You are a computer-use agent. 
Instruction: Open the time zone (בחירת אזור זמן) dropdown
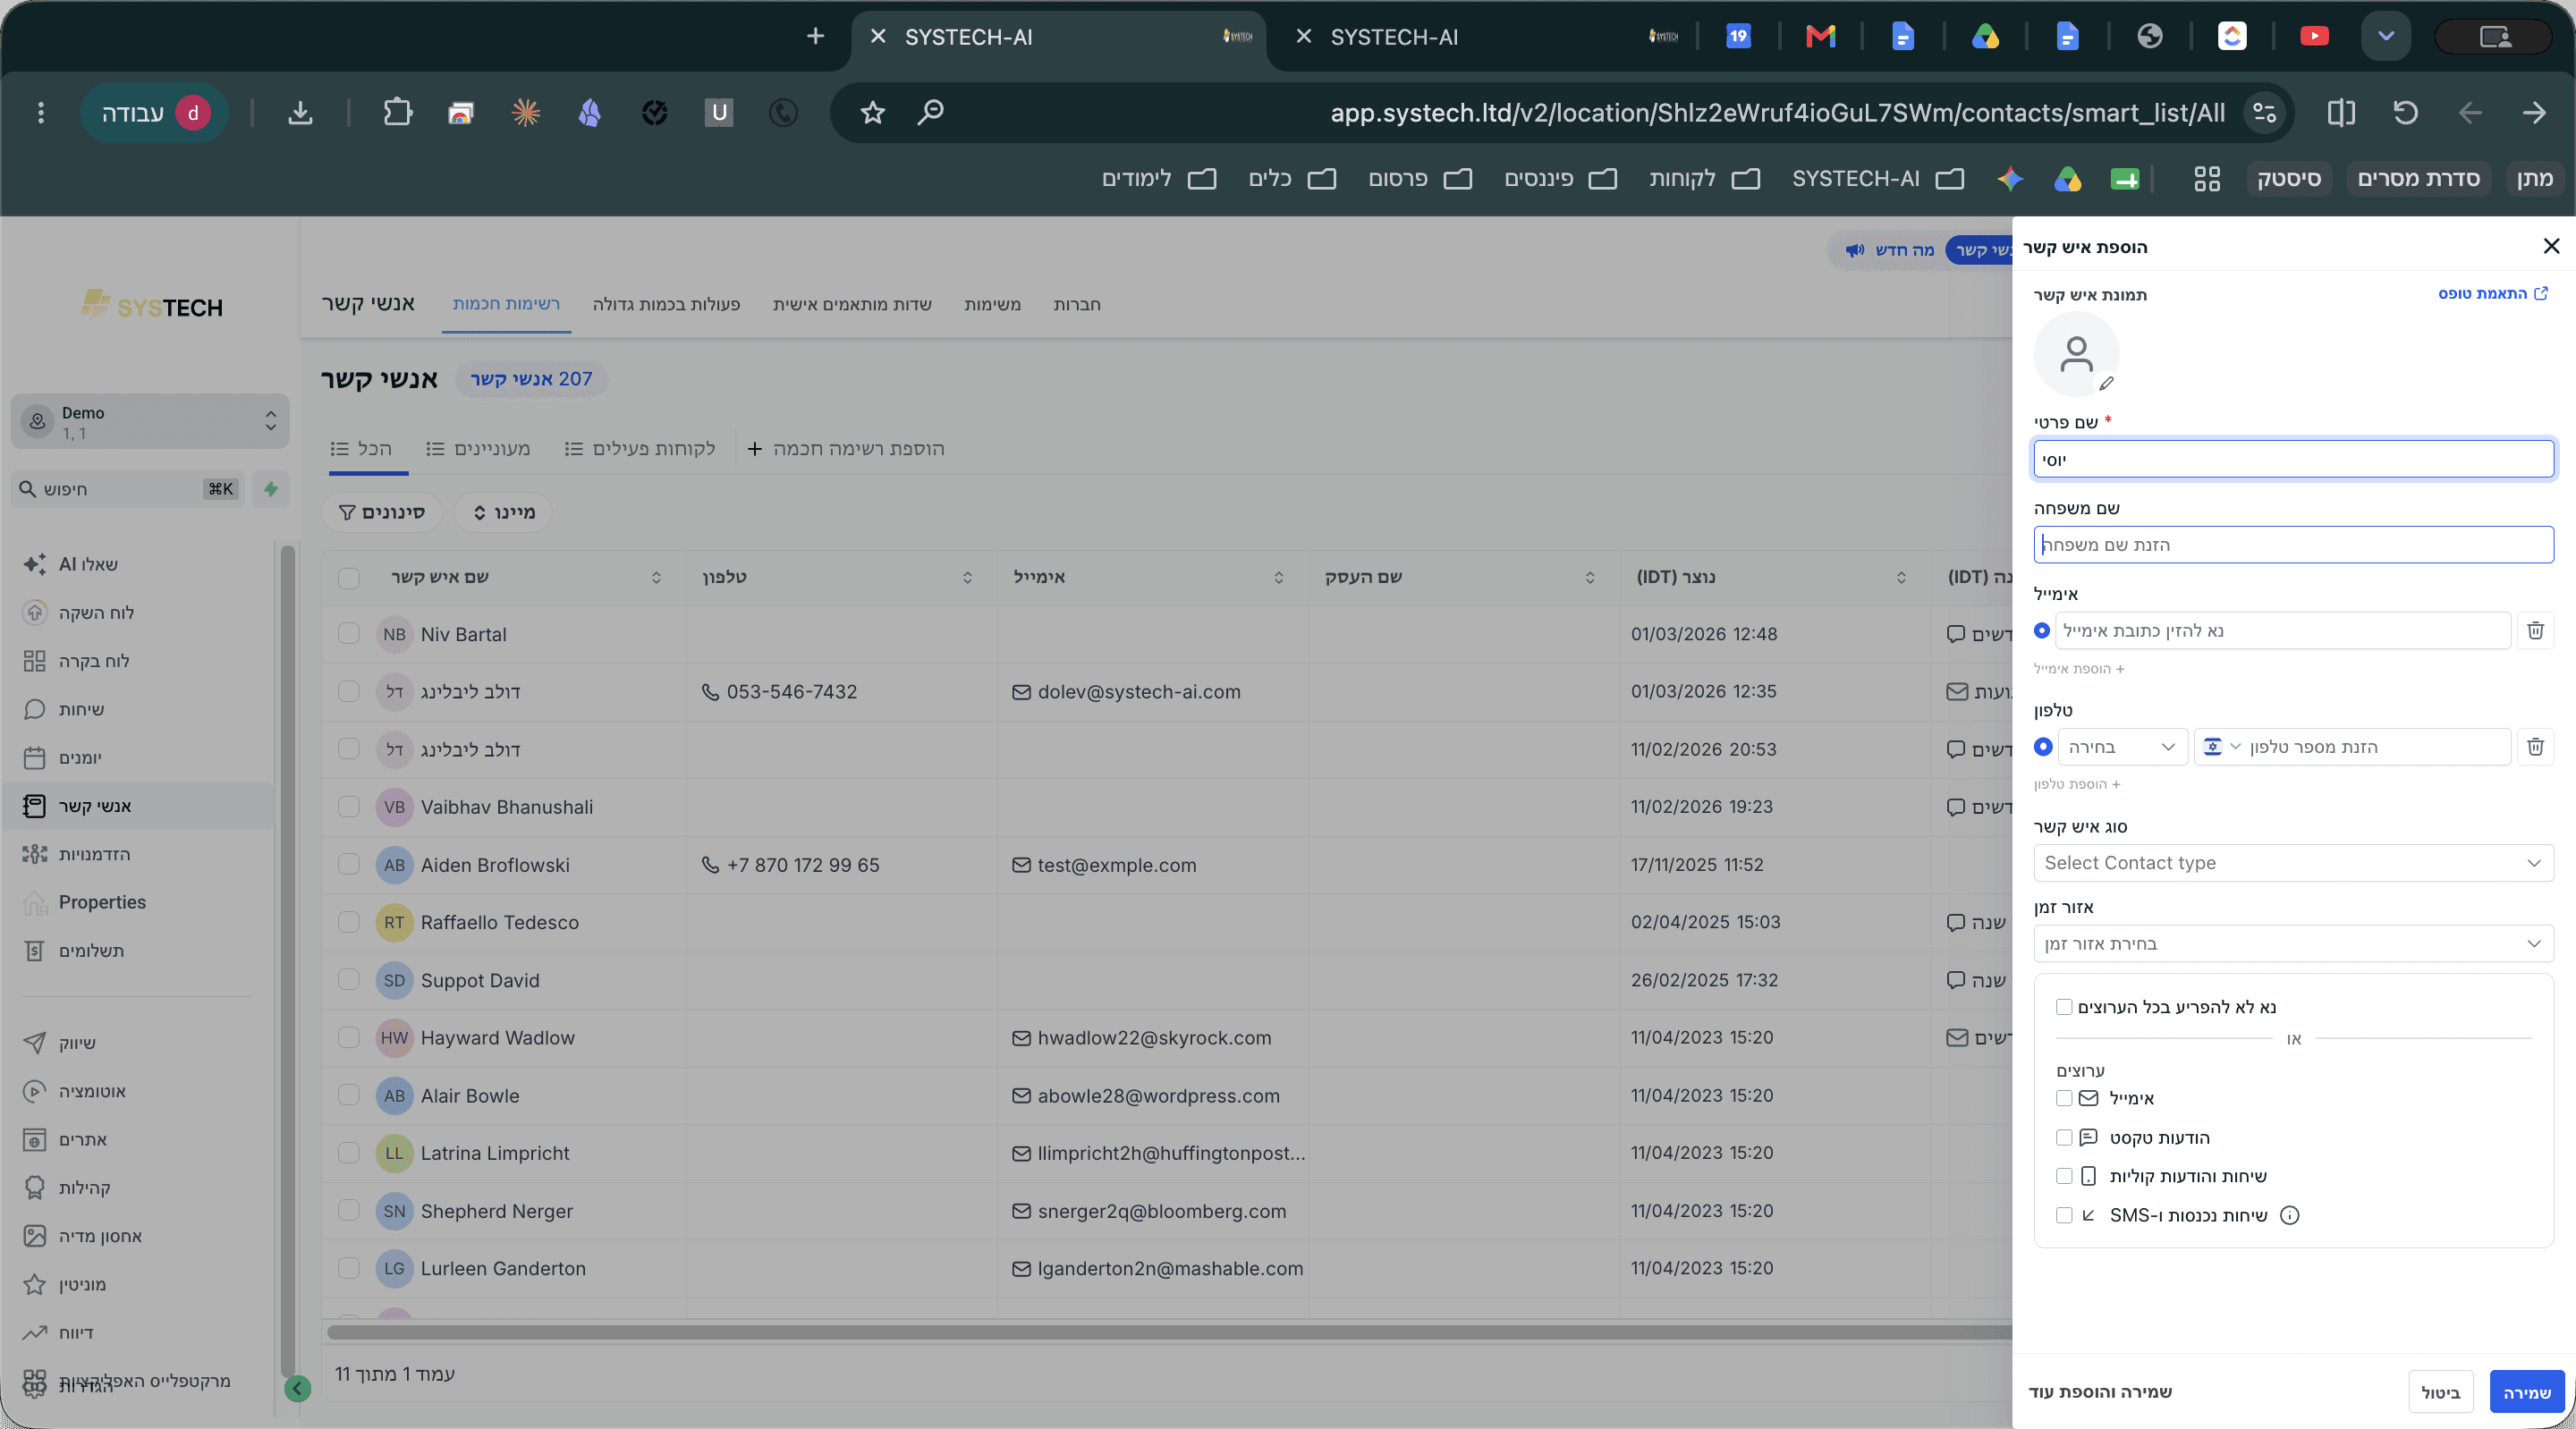point(2293,943)
